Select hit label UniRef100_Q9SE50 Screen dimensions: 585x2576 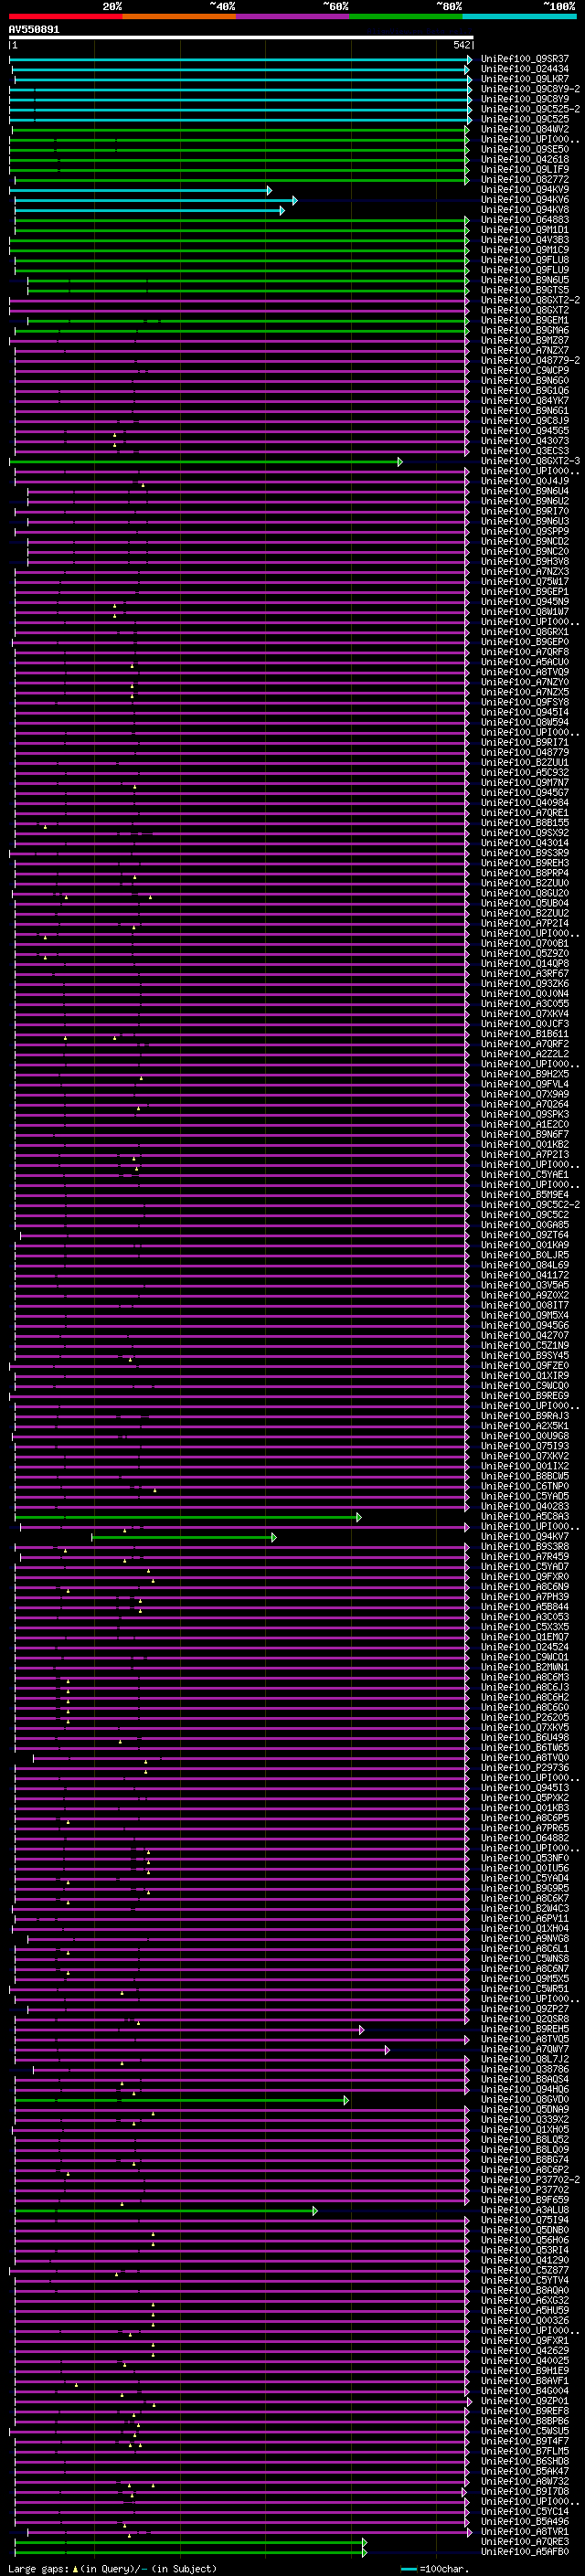(x=525, y=149)
